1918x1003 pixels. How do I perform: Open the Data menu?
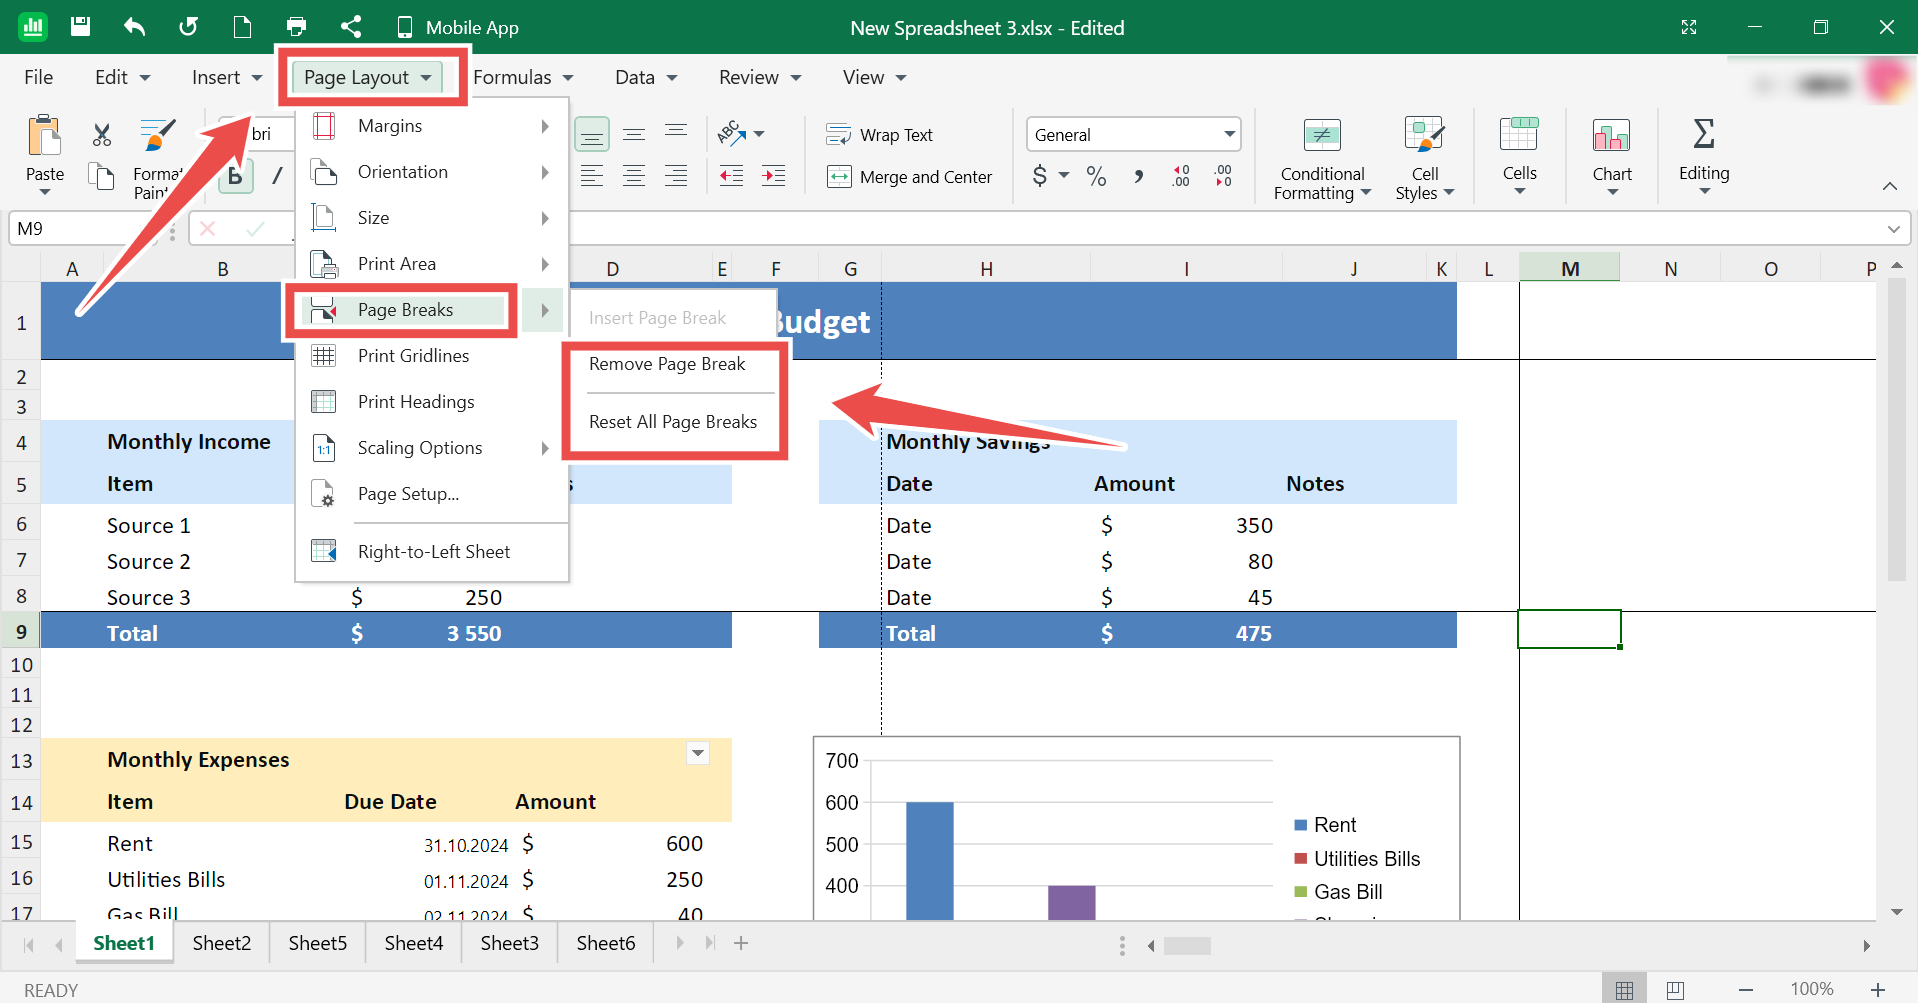[646, 77]
